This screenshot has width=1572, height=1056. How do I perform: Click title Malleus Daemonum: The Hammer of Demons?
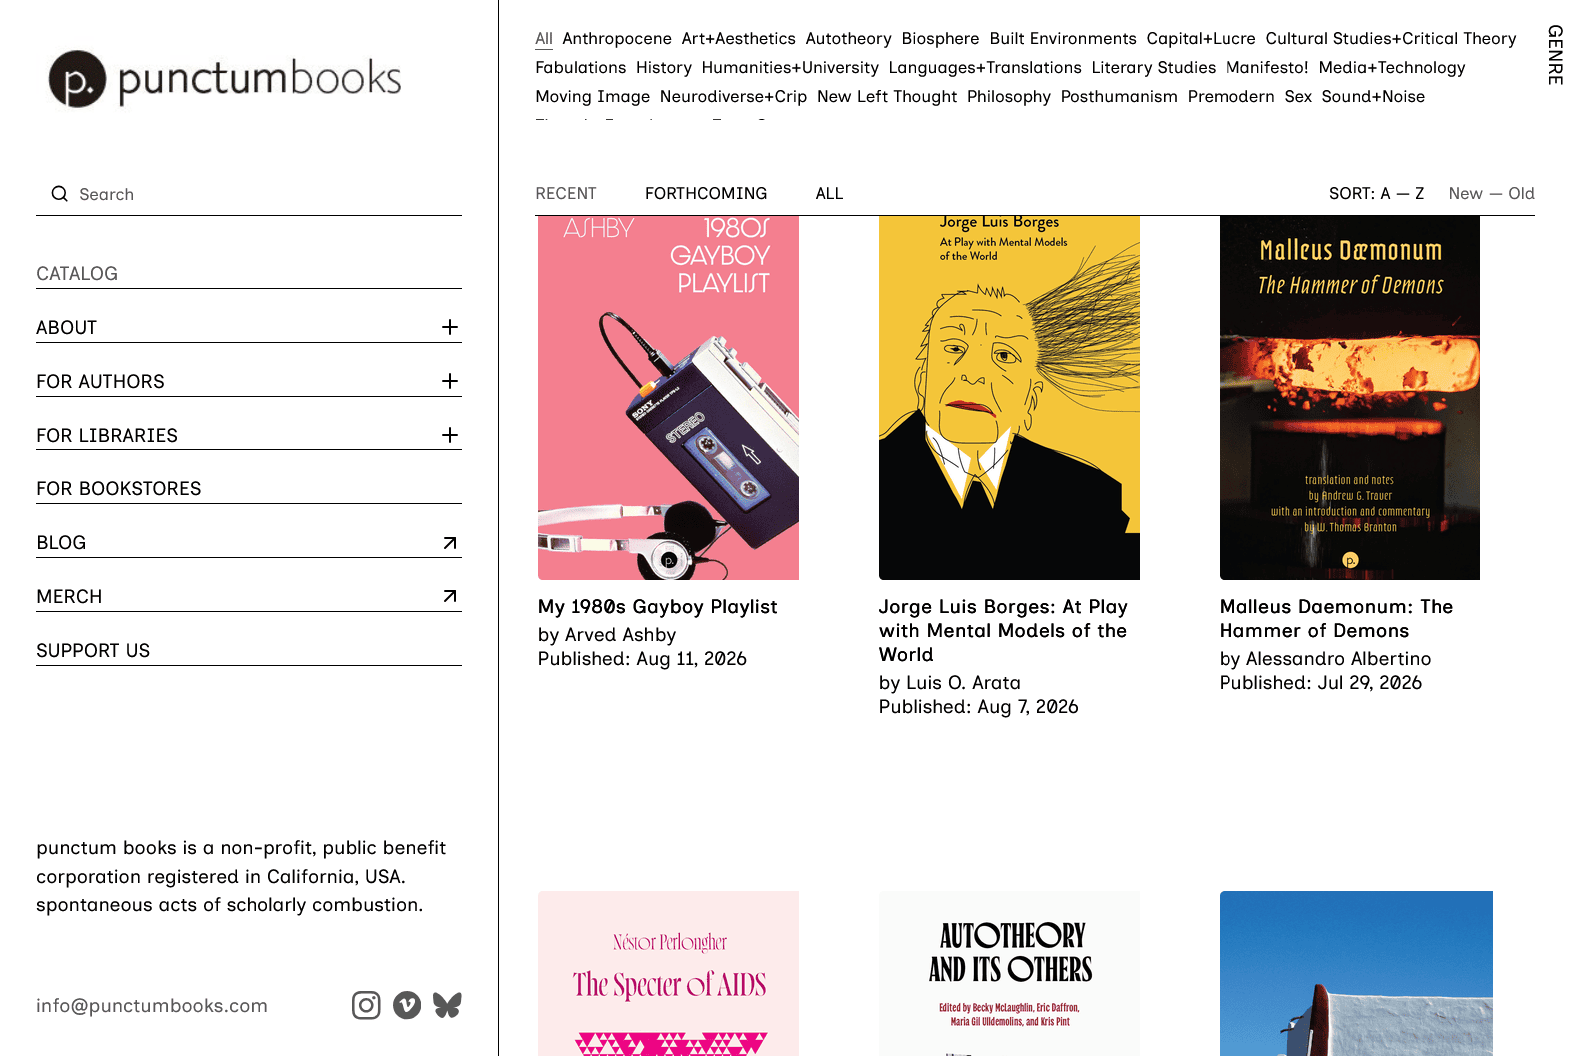click(1336, 619)
